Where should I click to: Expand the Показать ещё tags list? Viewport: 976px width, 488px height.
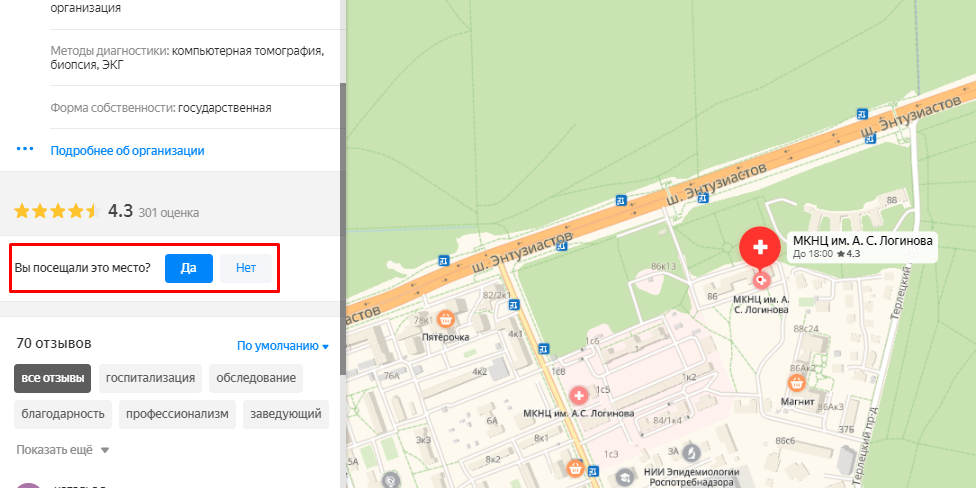(62, 449)
